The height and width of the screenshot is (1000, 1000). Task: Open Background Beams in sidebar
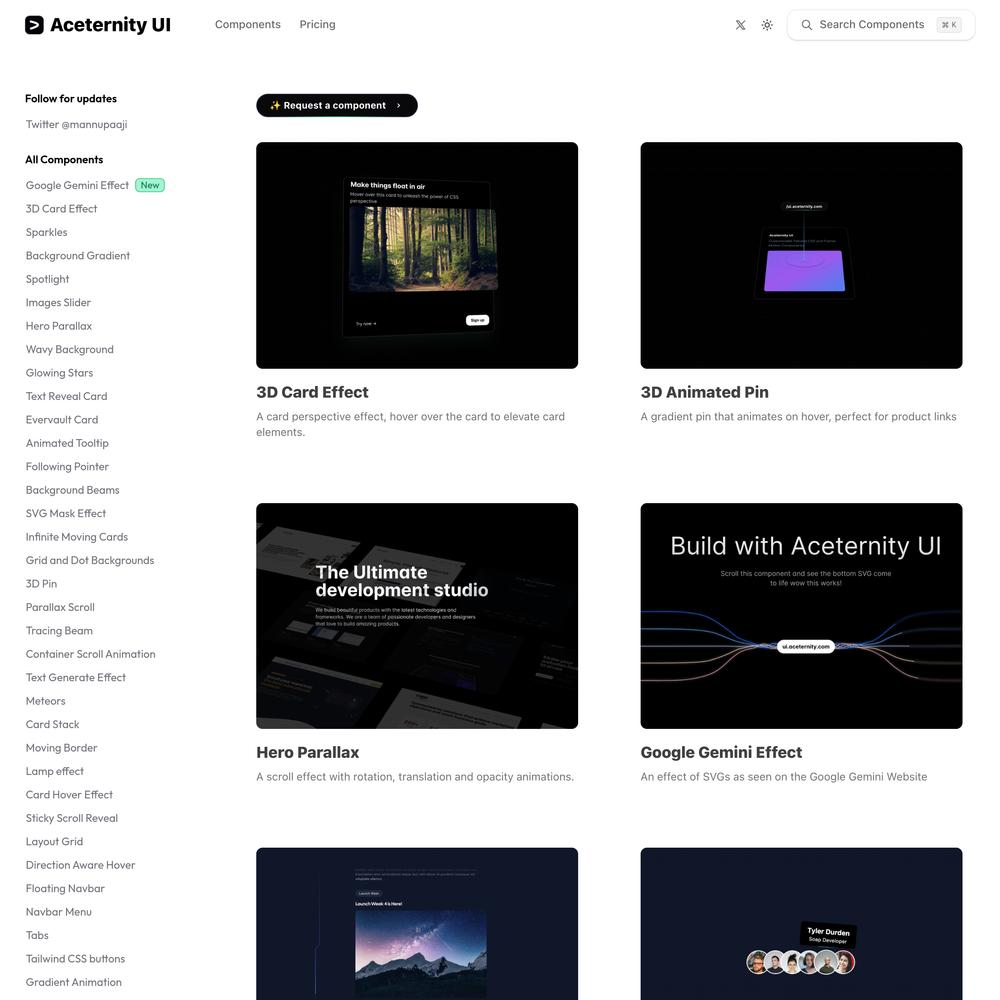tap(73, 490)
